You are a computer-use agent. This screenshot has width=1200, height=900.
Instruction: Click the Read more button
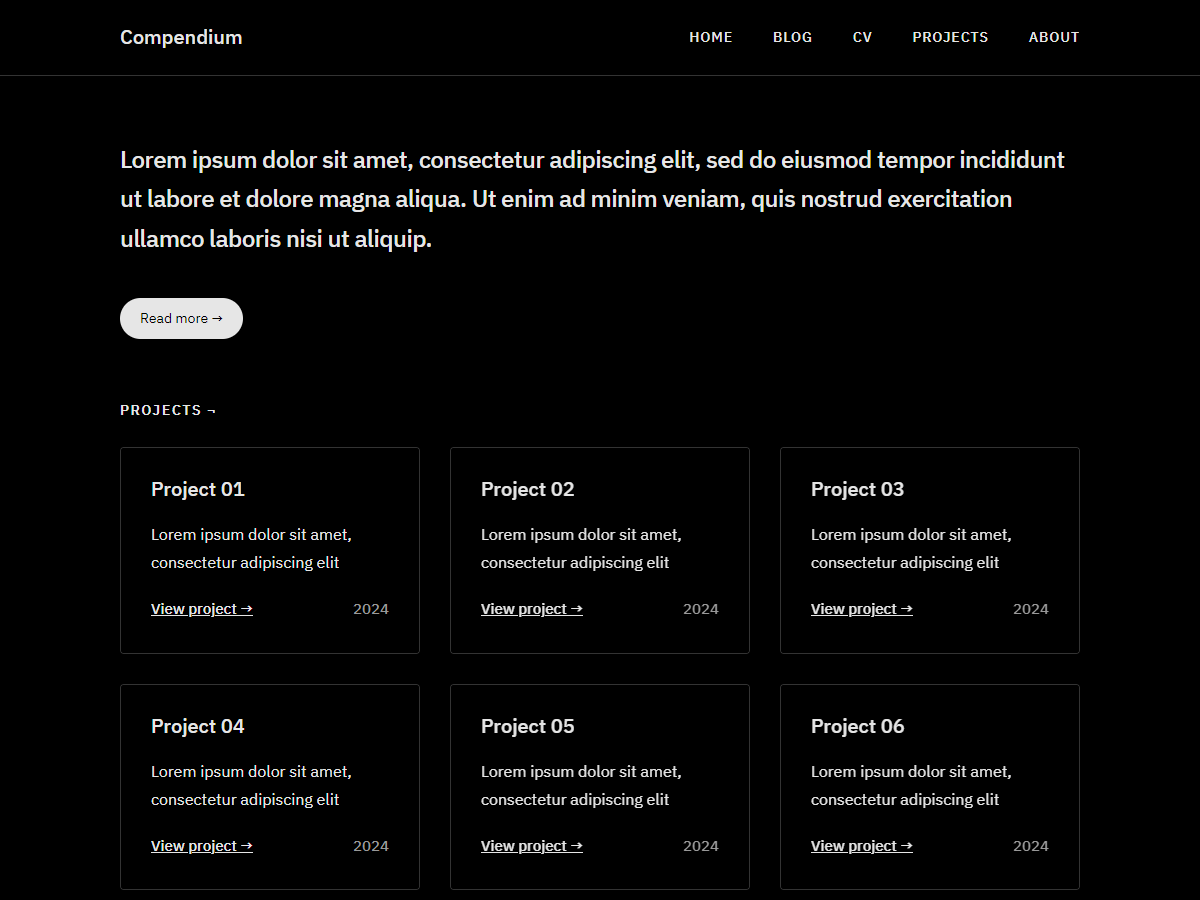tap(181, 318)
